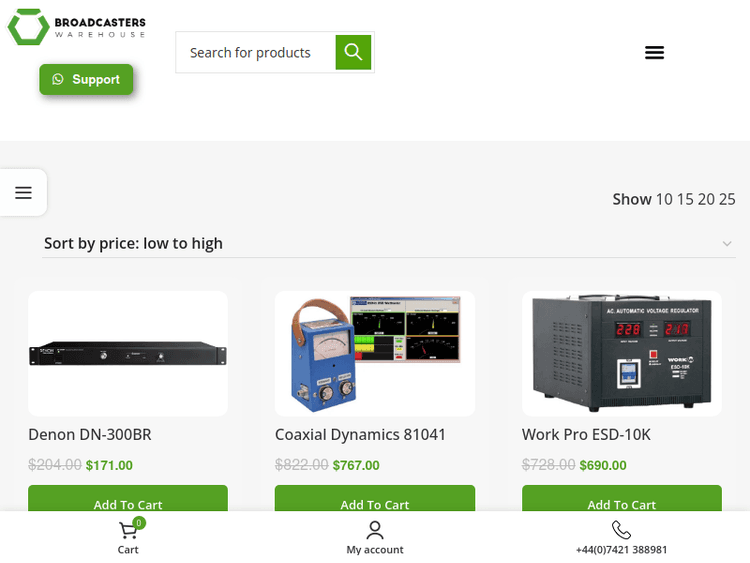Open Coaxial Dynamics 81041 product image
Viewport: 750px width, 563px height.
[375, 353]
